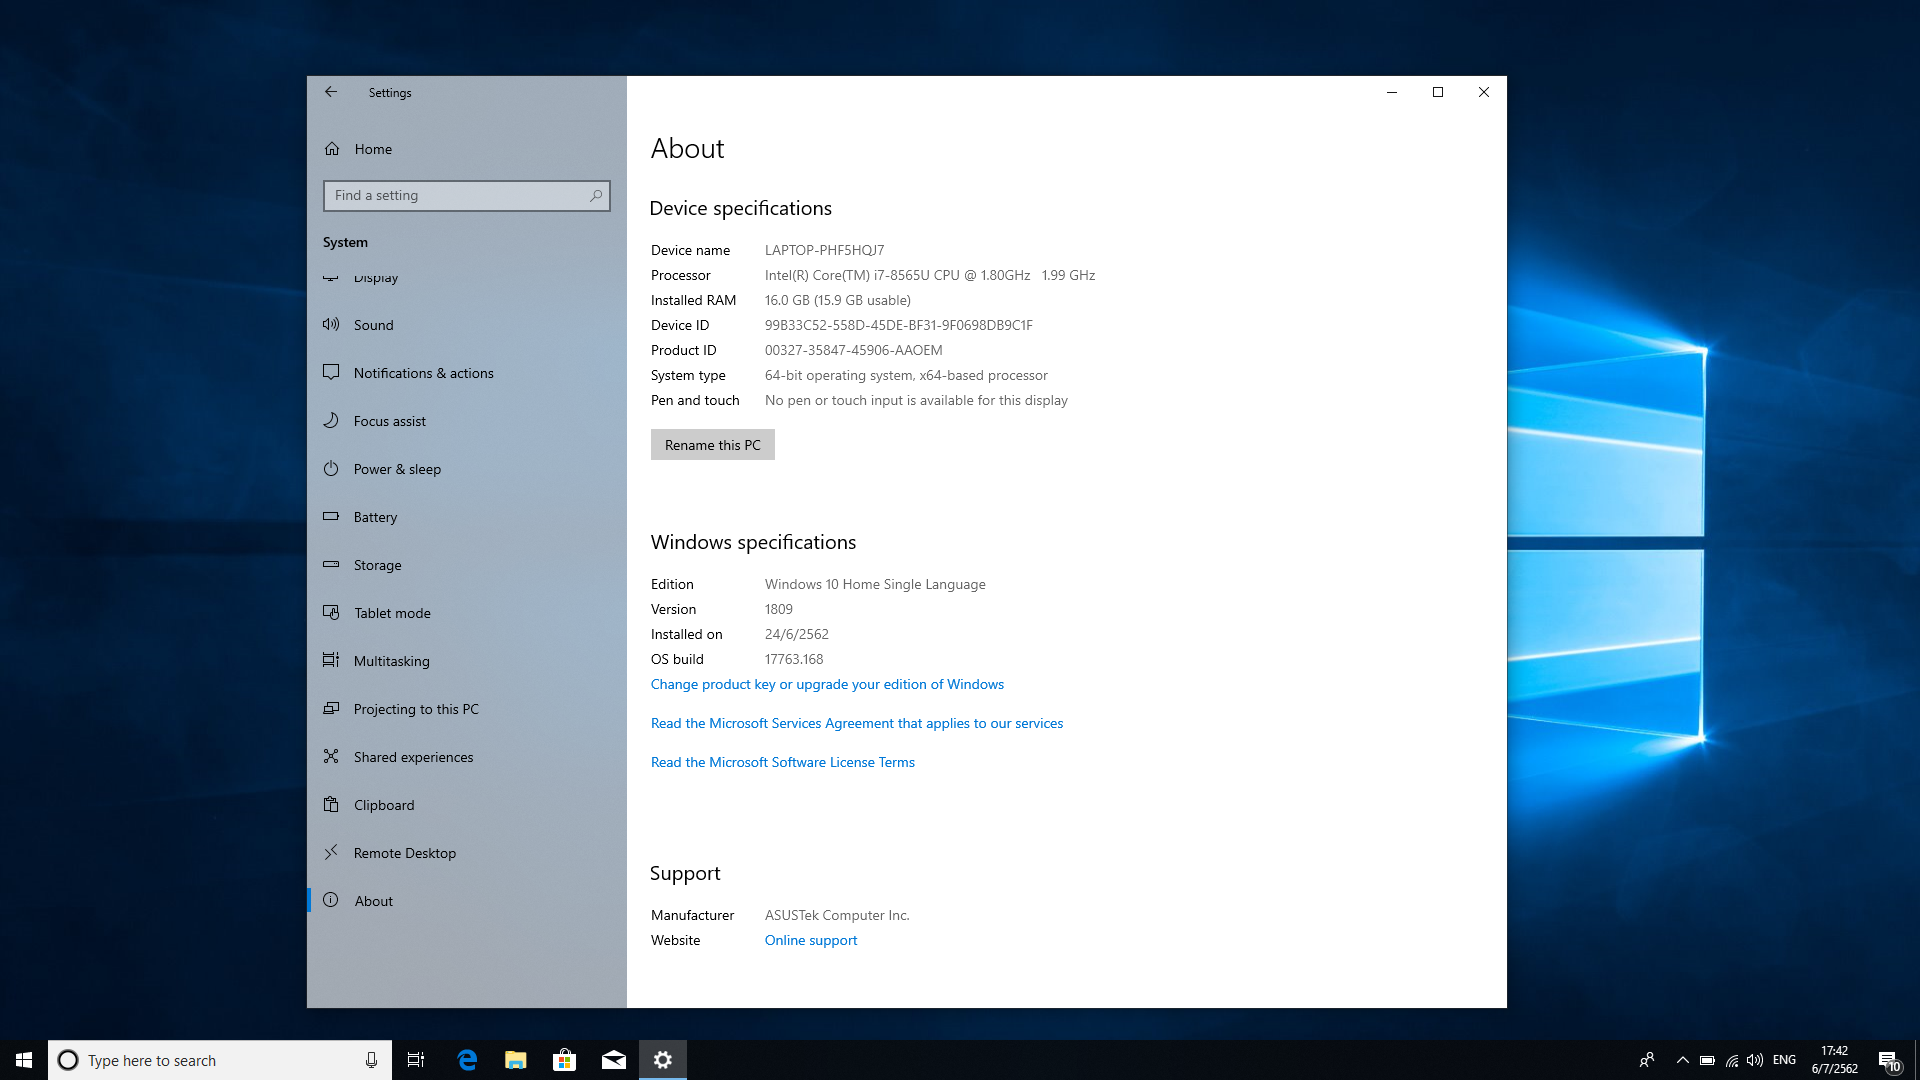
Task: Open Change product key or upgrade link
Action: (x=827, y=684)
